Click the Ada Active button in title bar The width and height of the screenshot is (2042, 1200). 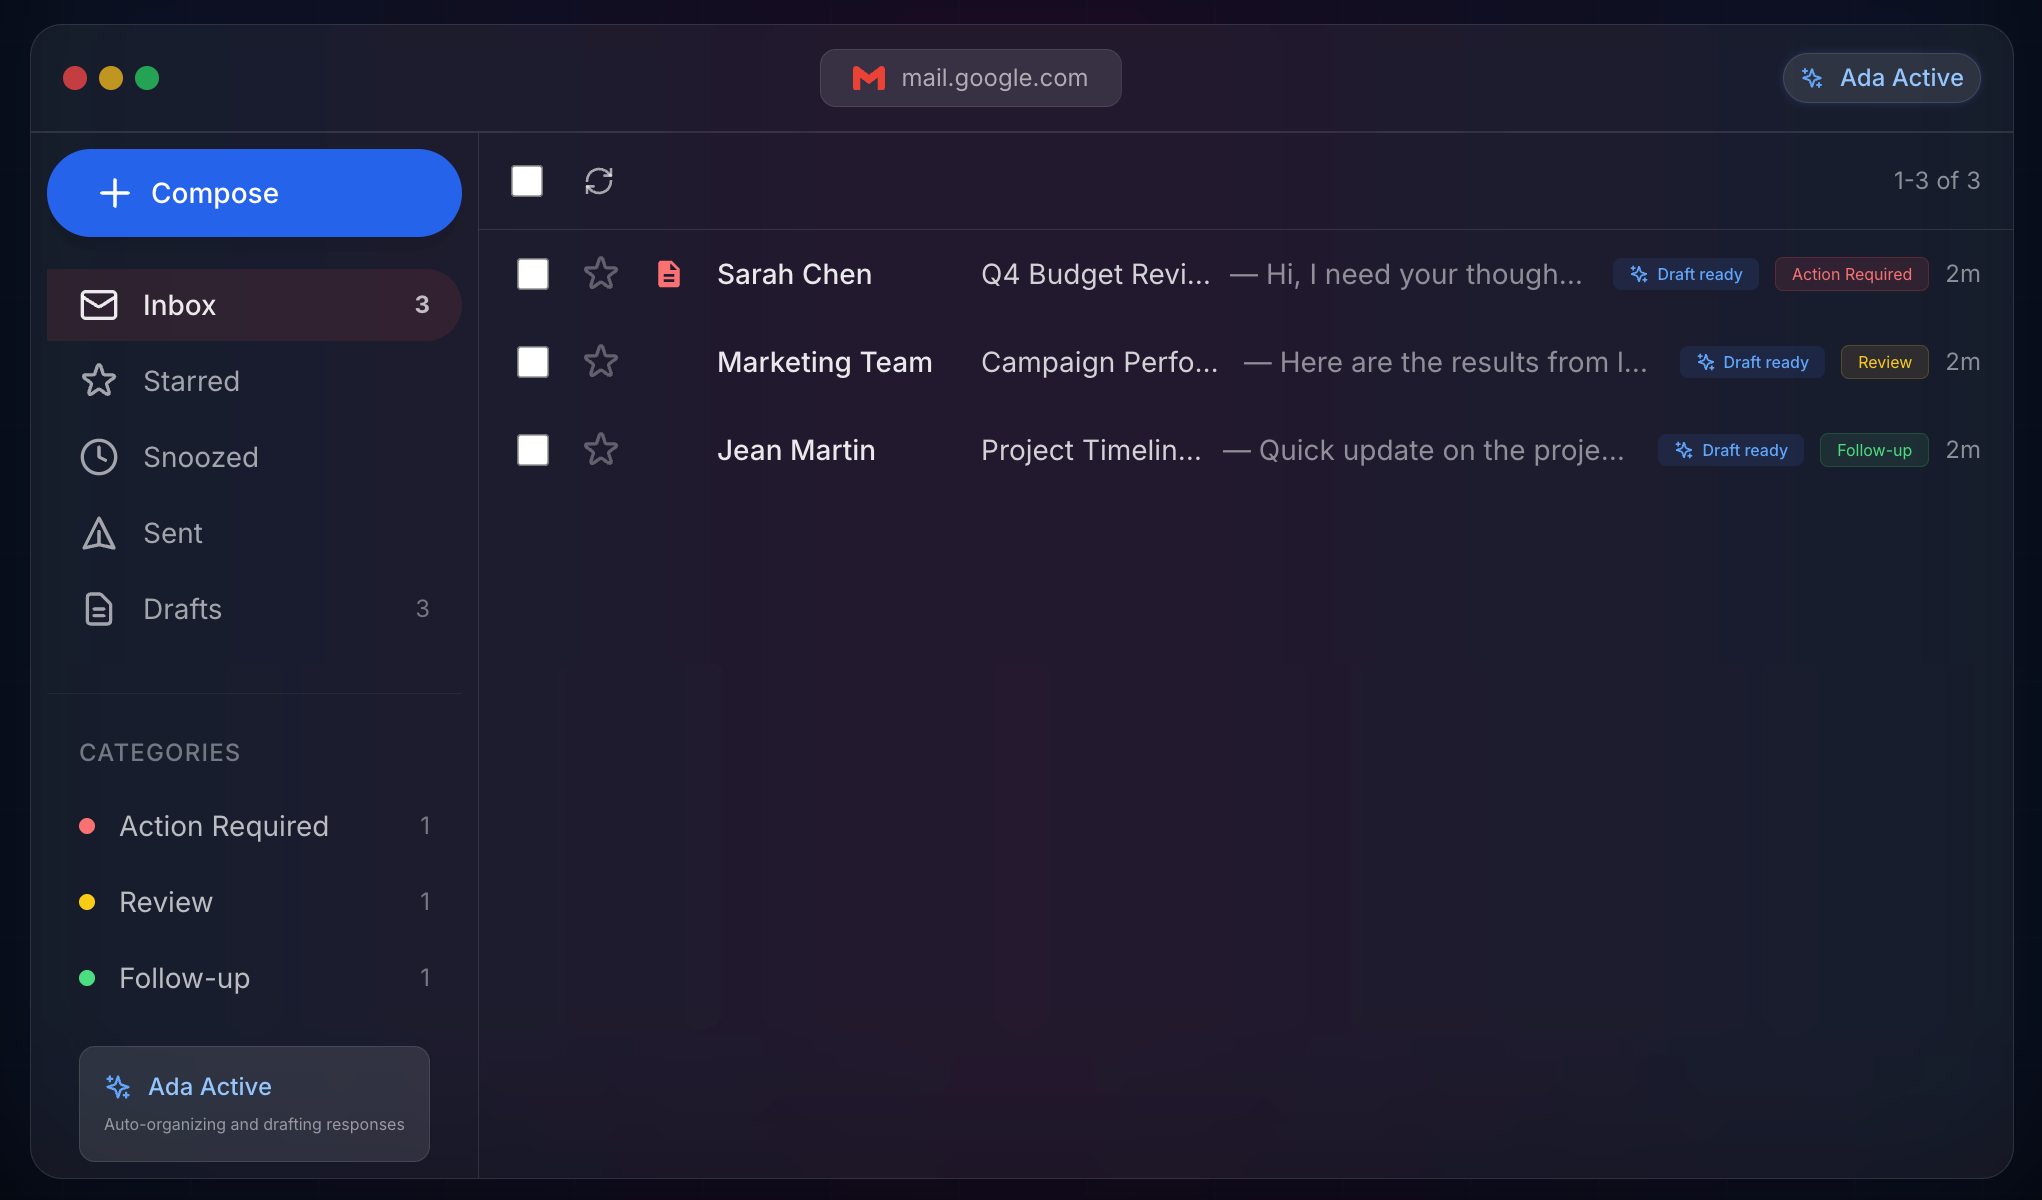1881,78
